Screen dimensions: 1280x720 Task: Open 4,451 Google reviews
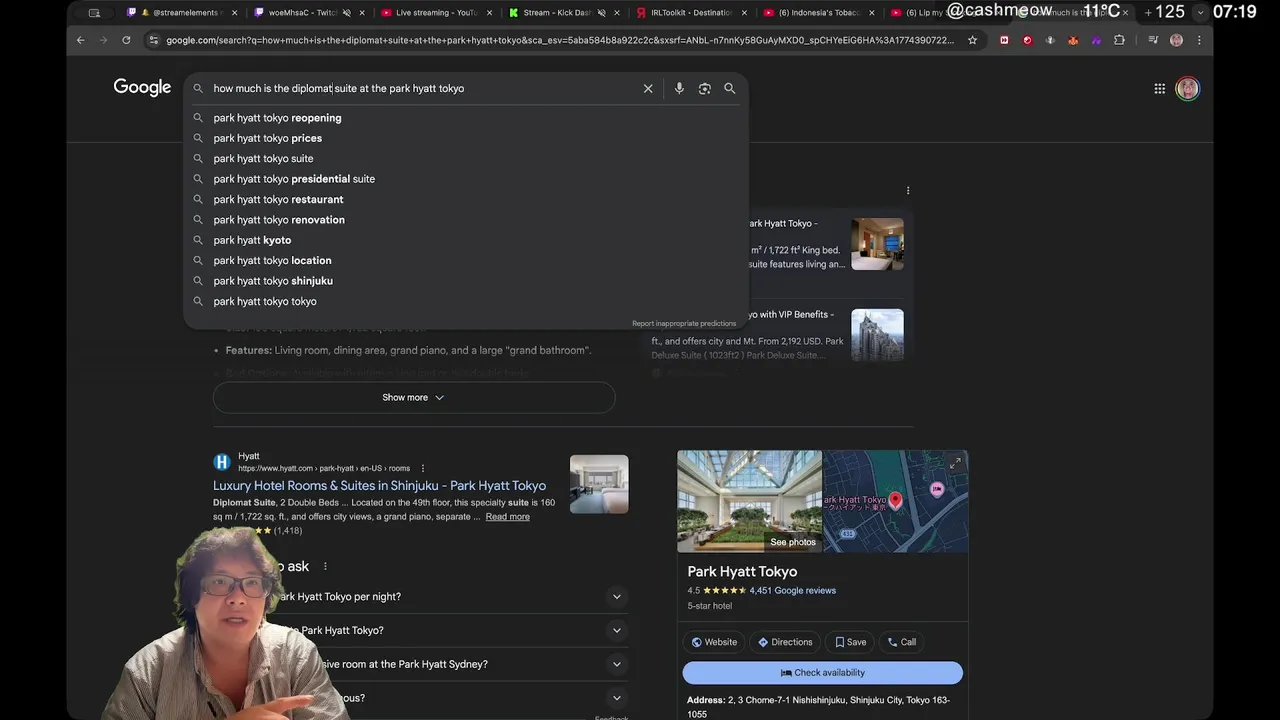[792, 590]
